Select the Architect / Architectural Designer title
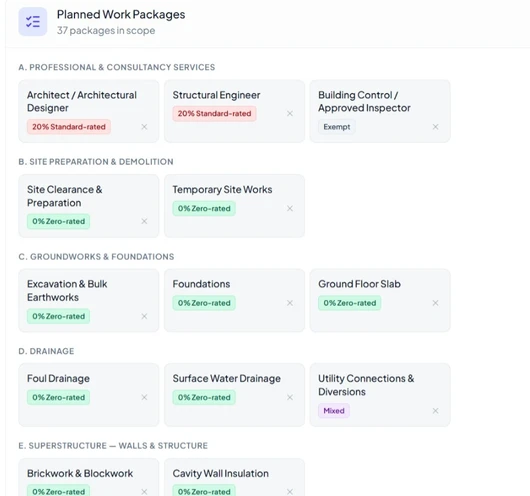Screen dimensions: 530x496 [x=82, y=101]
